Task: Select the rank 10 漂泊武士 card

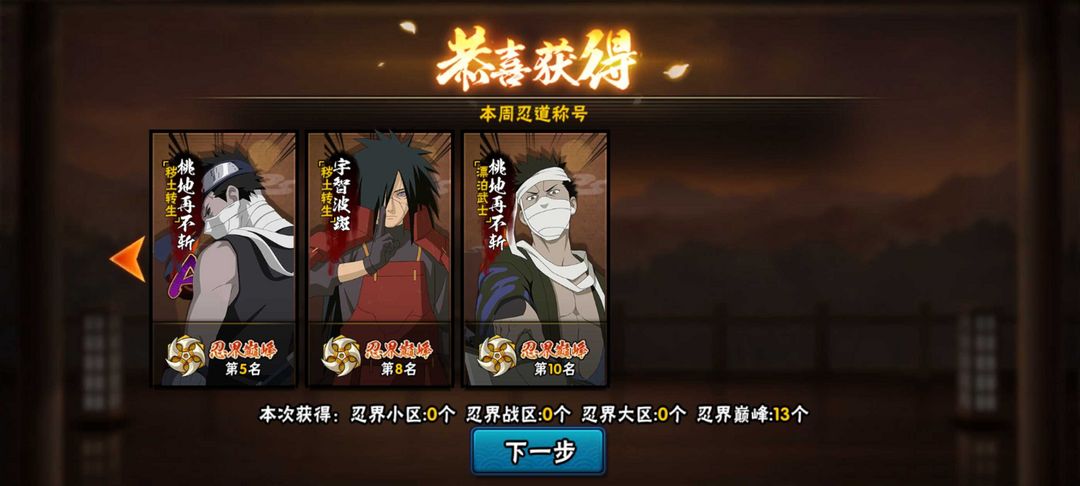Action: point(536,259)
